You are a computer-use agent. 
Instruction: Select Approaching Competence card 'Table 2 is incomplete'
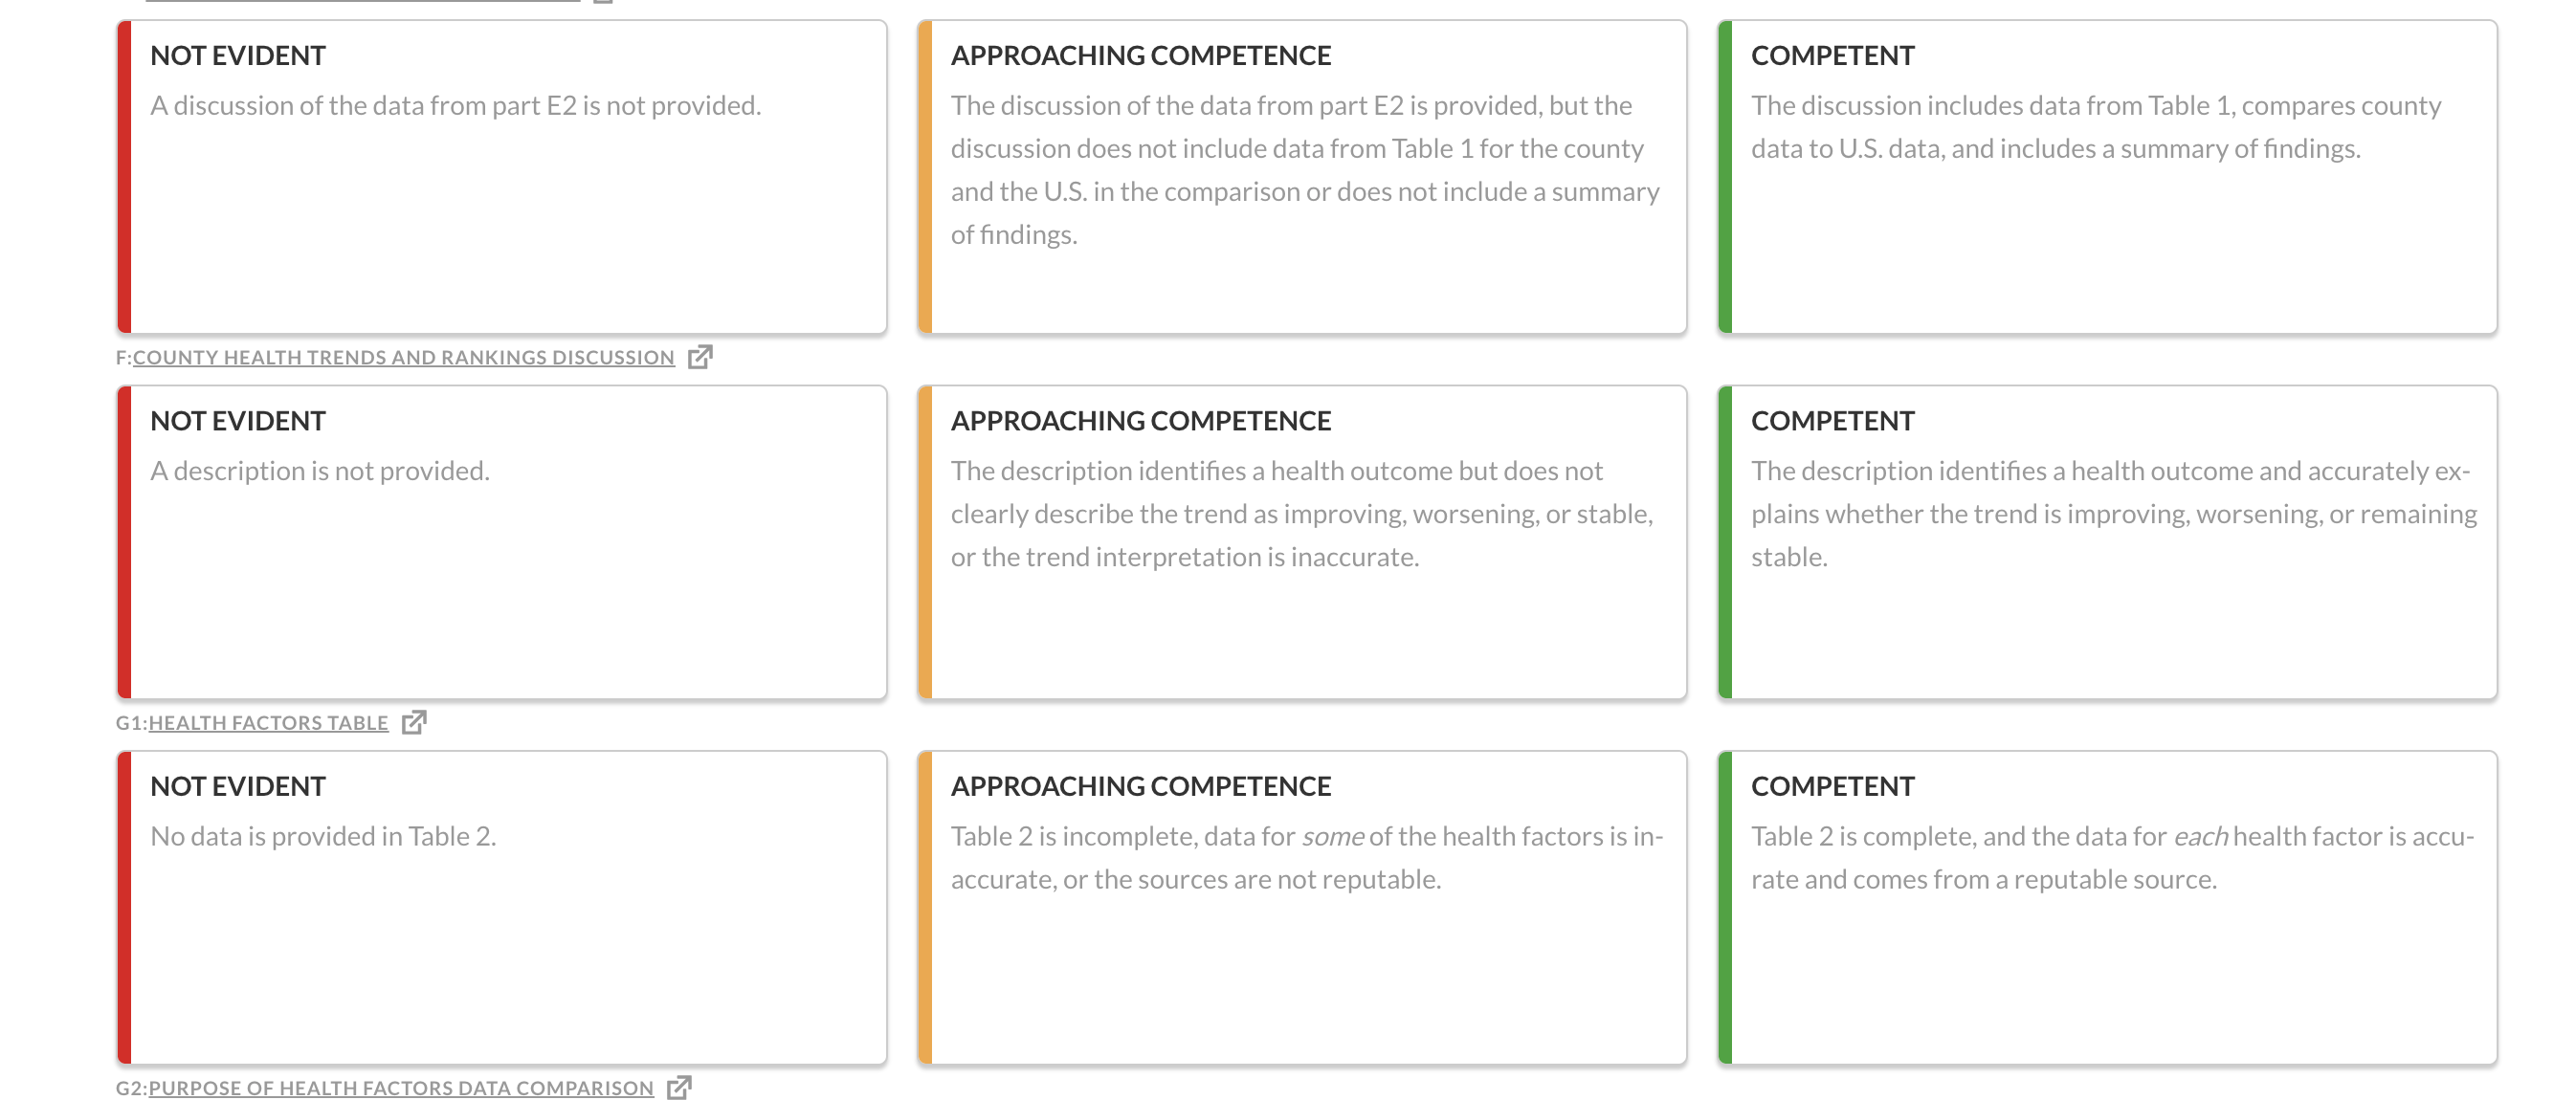(x=1302, y=907)
